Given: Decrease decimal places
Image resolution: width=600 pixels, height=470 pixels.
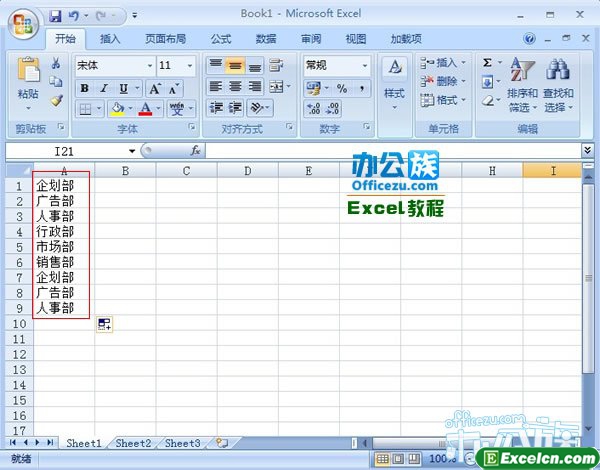Looking at the screenshot, I should pos(332,109).
